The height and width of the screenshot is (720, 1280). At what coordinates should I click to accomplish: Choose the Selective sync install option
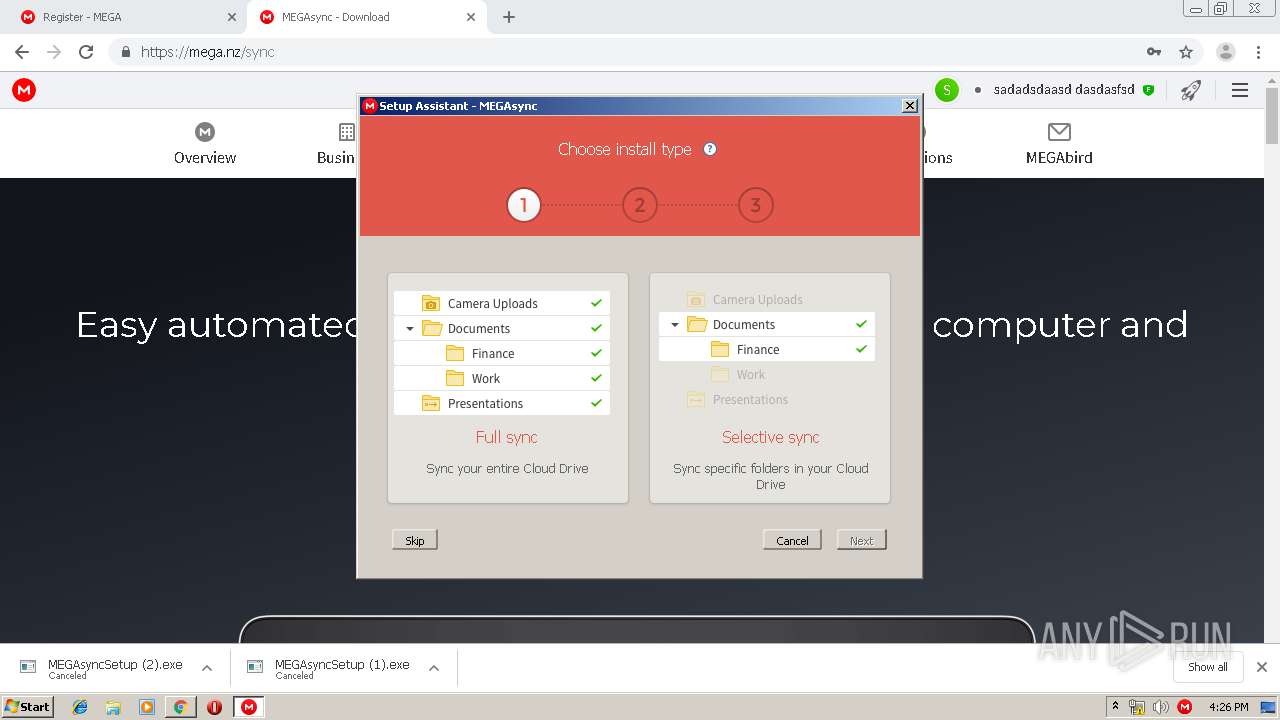coord(770,388)
